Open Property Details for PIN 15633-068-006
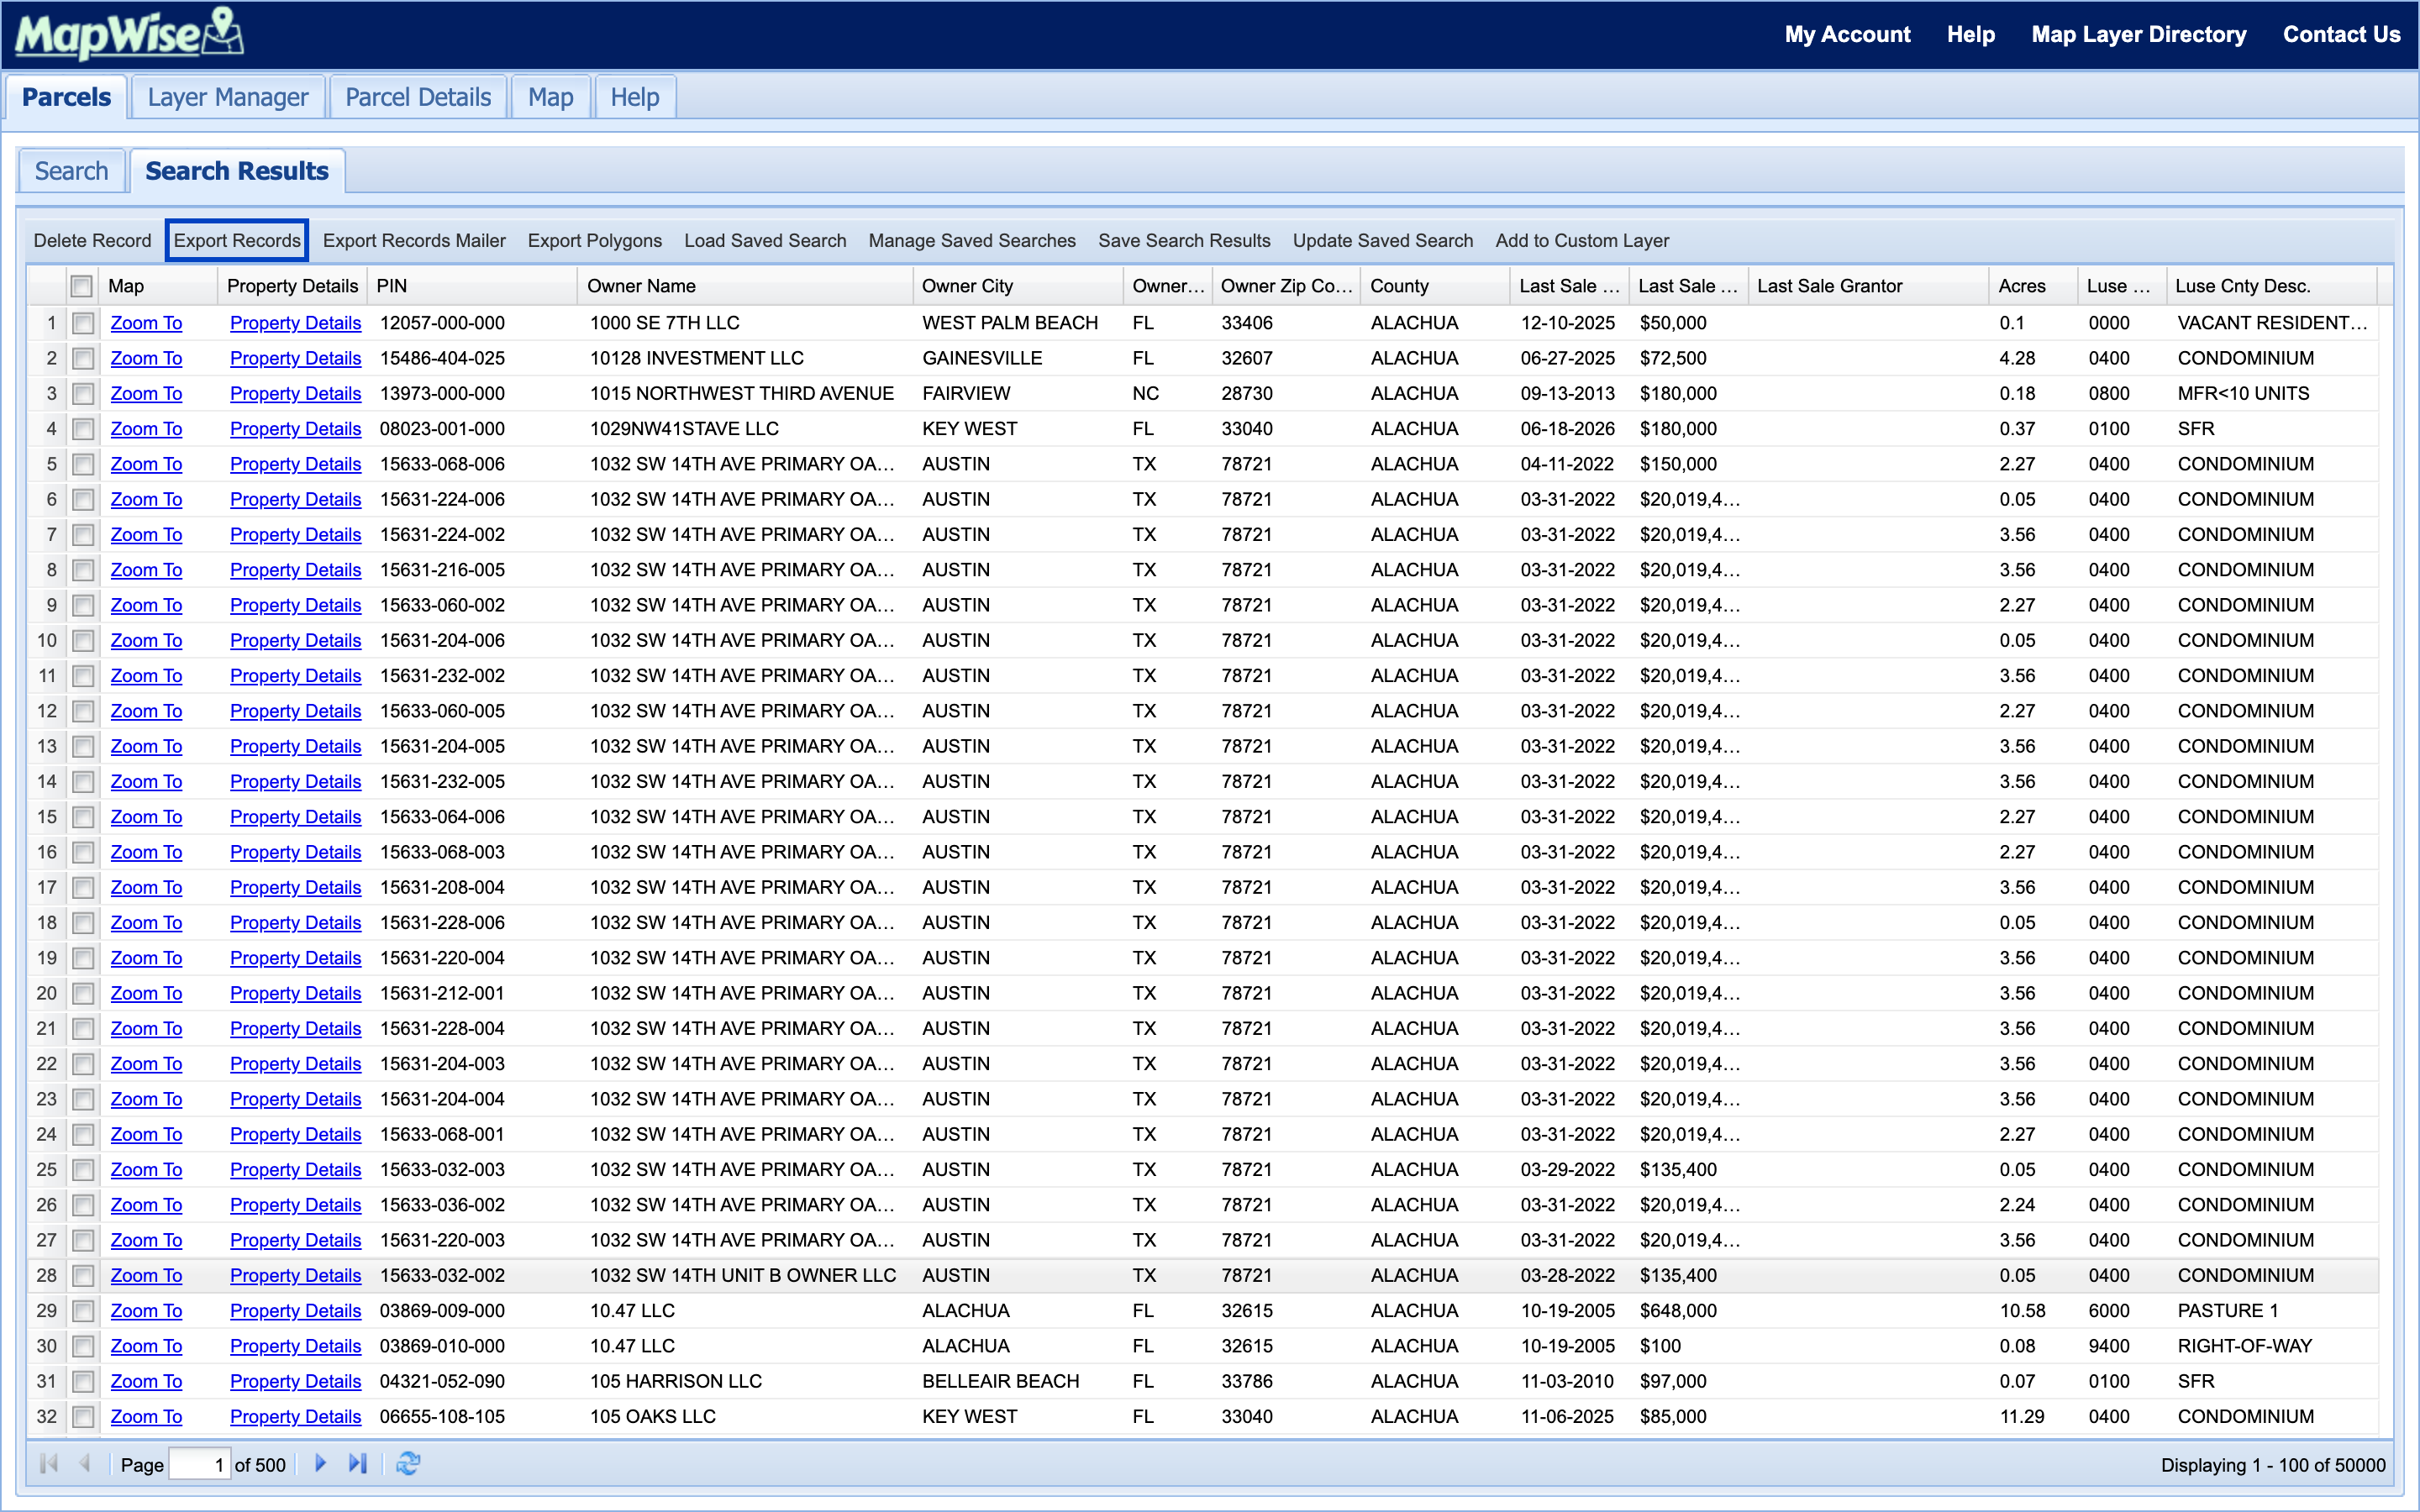The width and height of the screenshot is (2420, 1512). (x=295, y=464)
